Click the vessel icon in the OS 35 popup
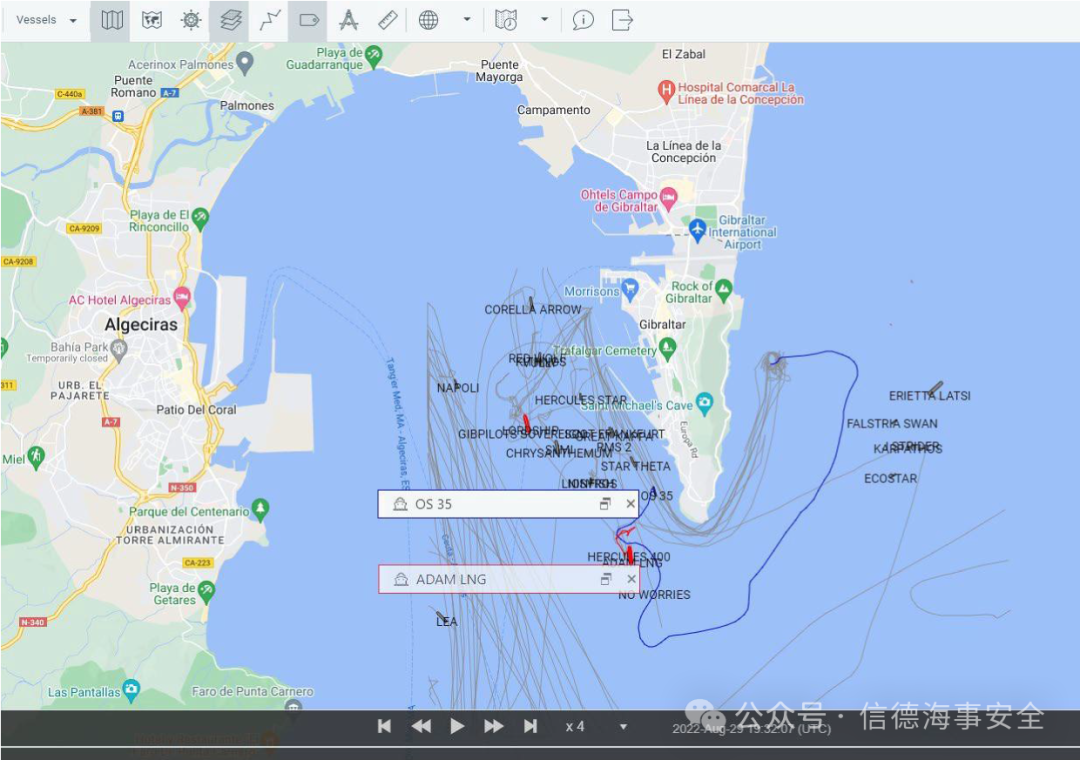 [x=400, y=504]
